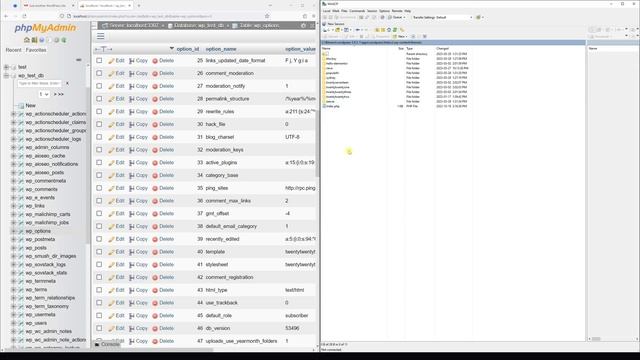Open the Commands menu in WinSCP
This screenshot has width=640, height=360.
pyautogui.click(x=357, y=11)
